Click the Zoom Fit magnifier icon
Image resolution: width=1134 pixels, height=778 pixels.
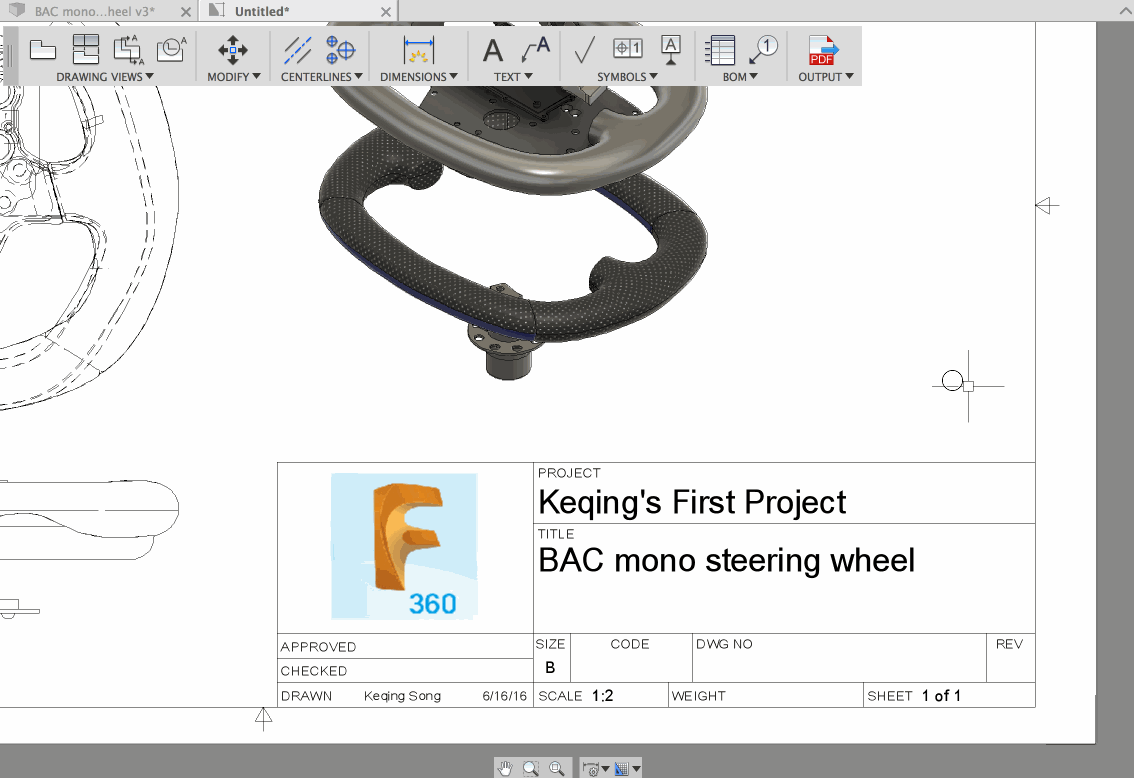point(556,769)
